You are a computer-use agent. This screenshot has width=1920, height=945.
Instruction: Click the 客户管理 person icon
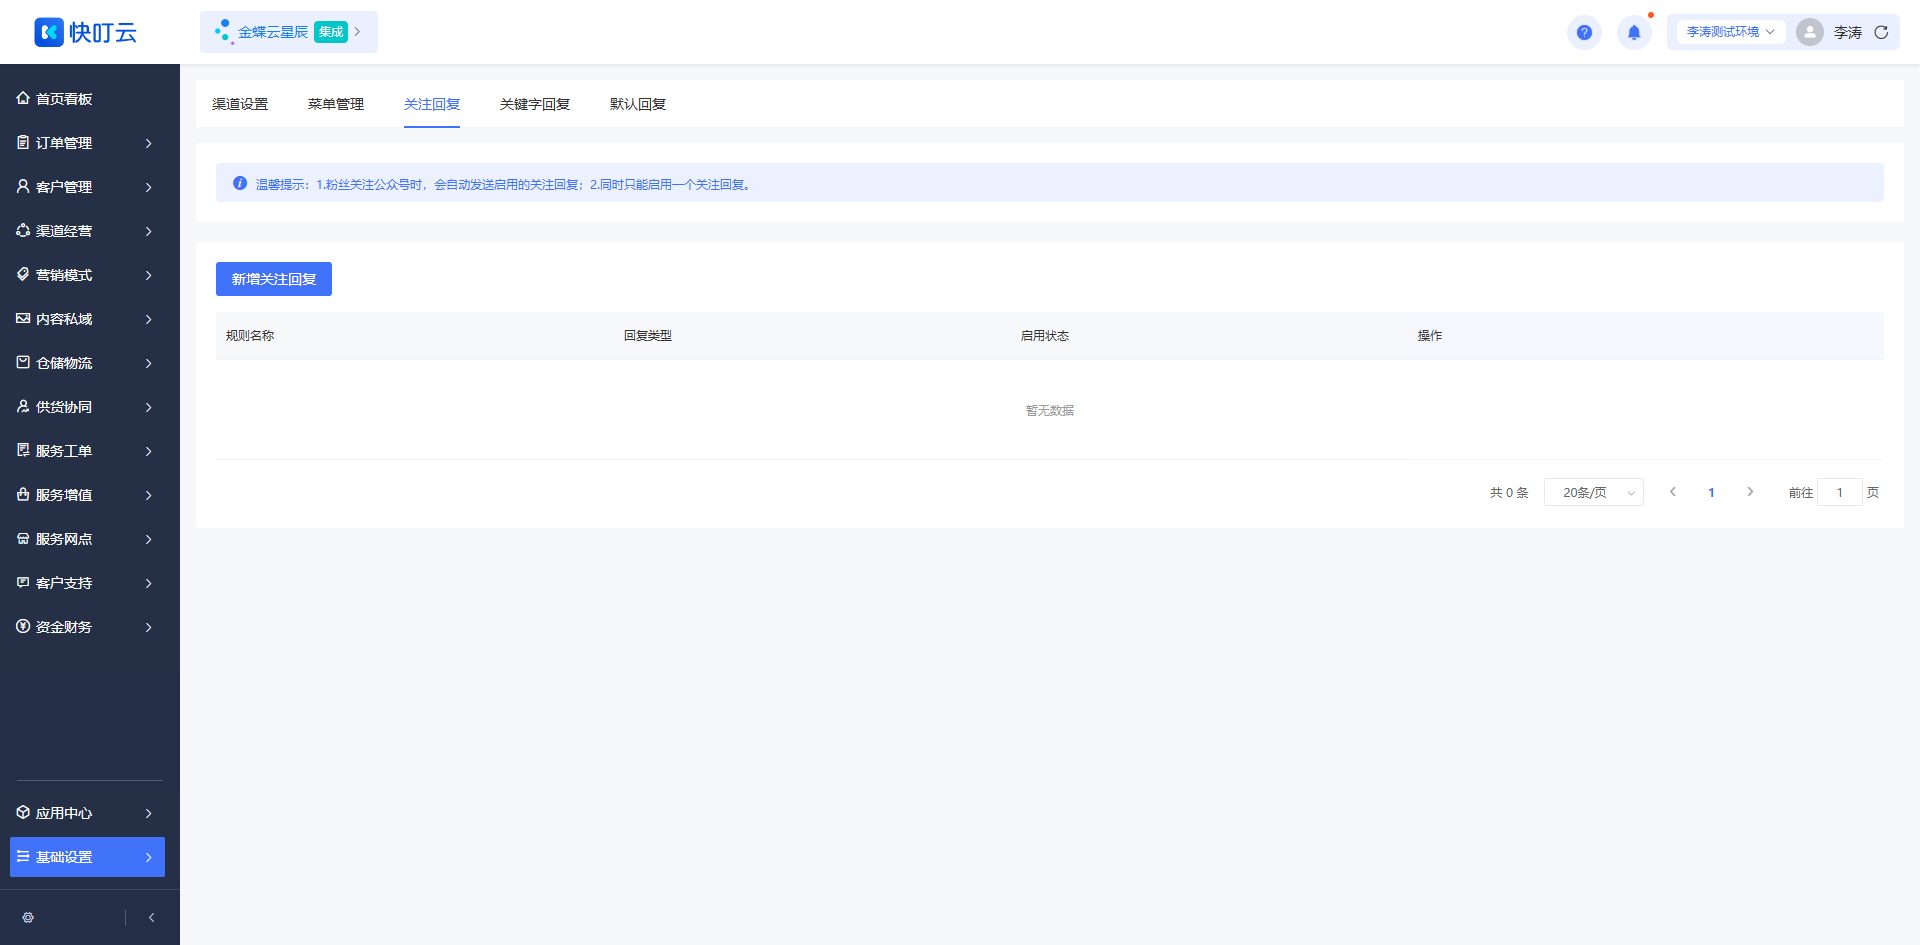pyautogui.click(x=23, y=186)
